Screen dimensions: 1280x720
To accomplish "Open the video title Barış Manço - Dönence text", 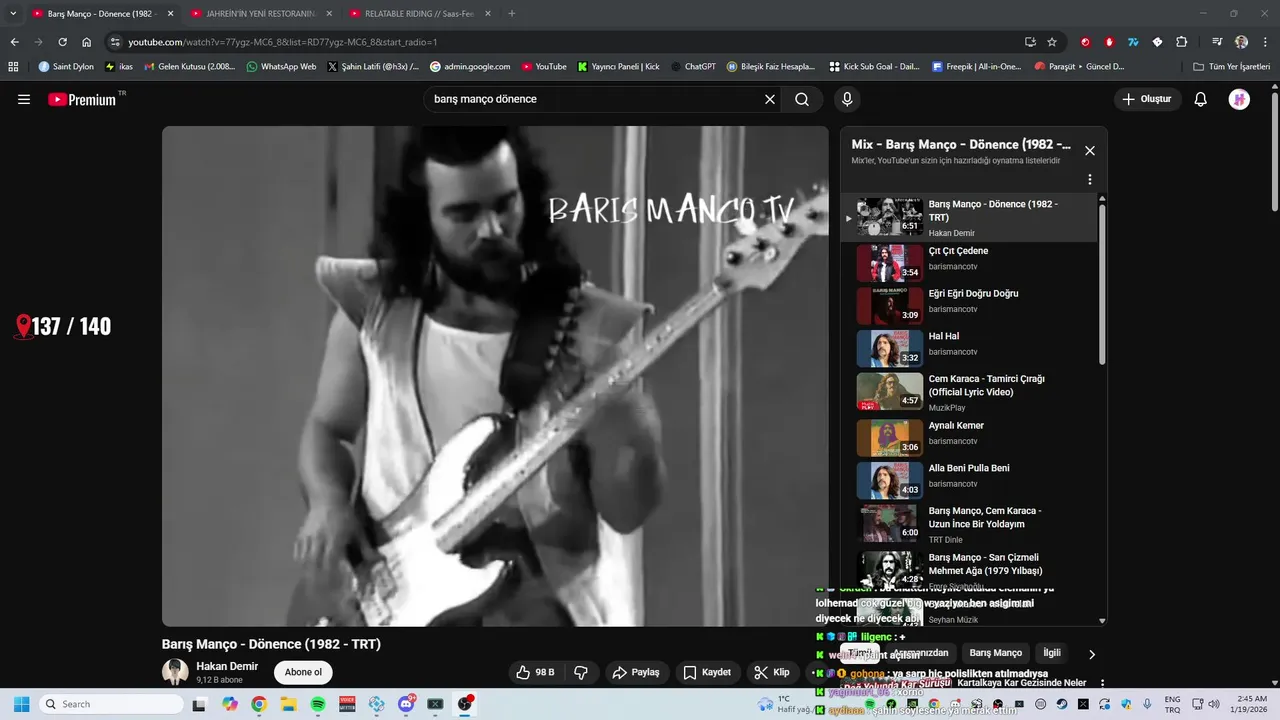I will pos(271,644).
